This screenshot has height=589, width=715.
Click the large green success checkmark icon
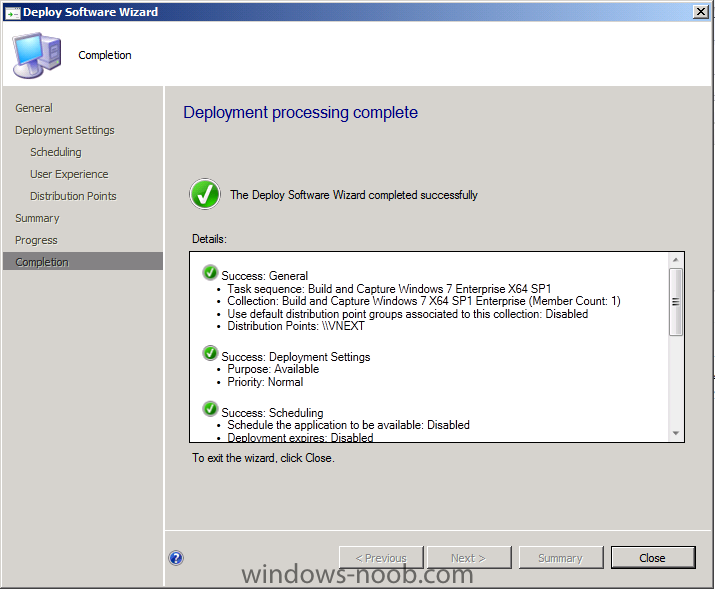pyautogui.click(x=205, y=194)
